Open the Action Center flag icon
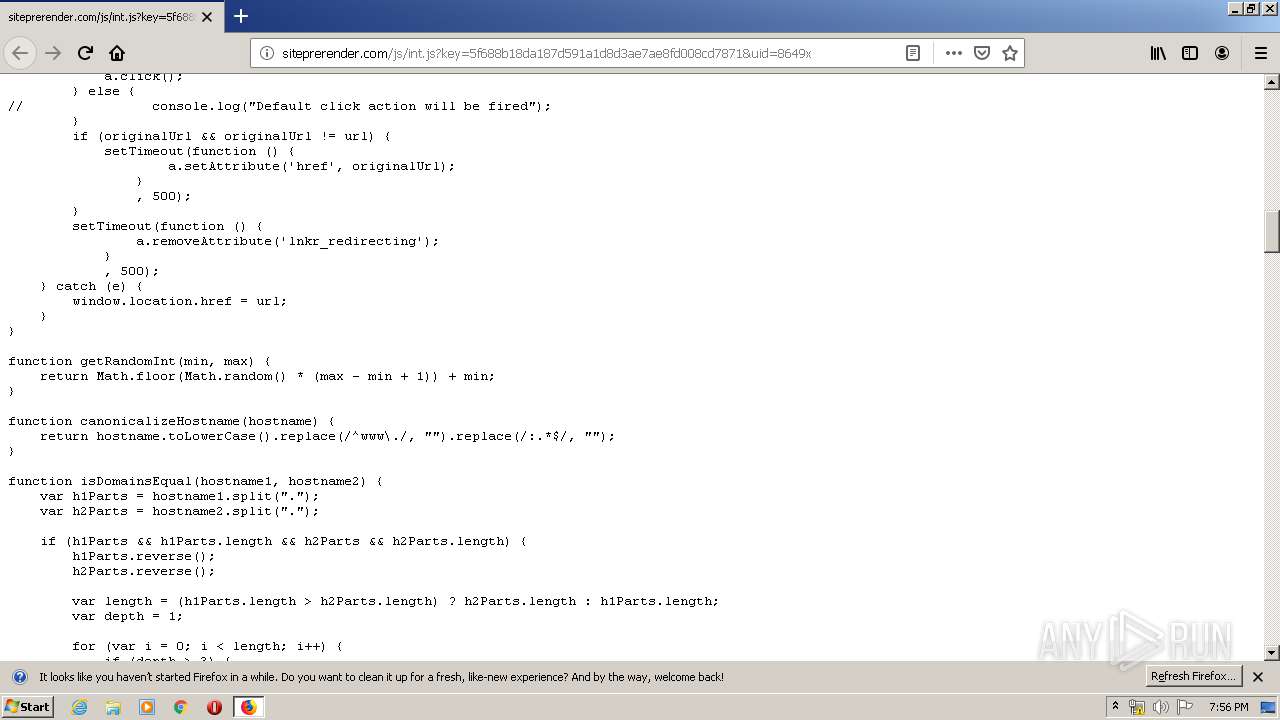This screenshot has height=720, width=1280. pos(1184,707)
